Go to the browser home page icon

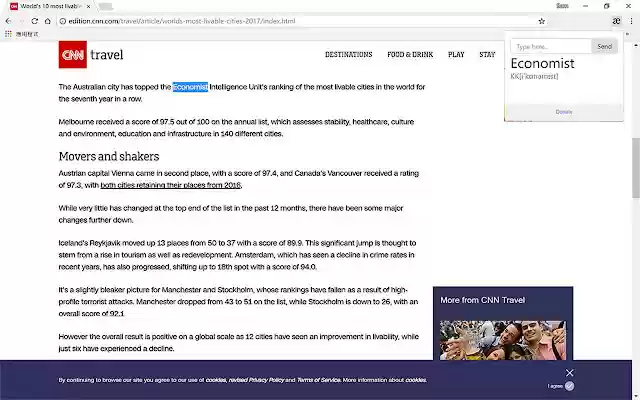click(x=48, y=21)
